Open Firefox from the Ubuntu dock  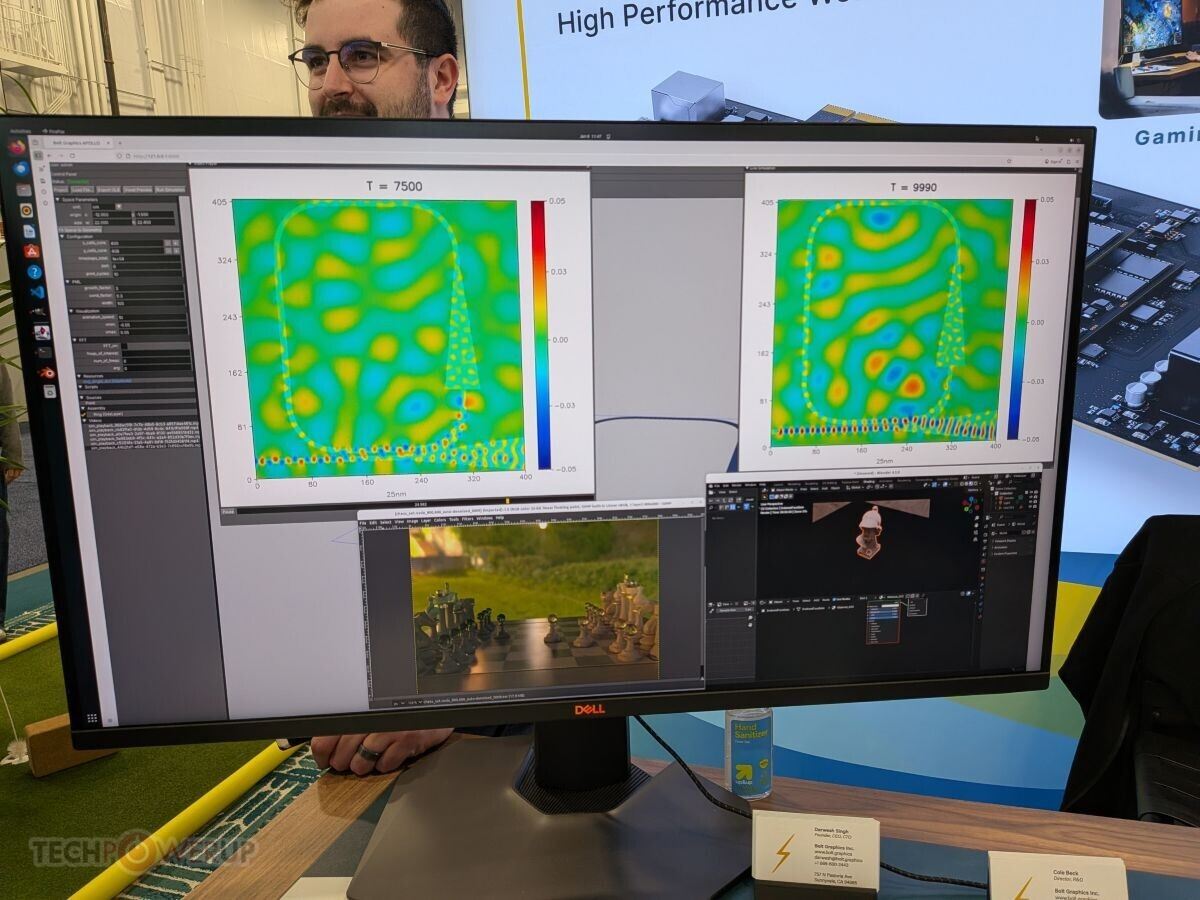[17, 147]
